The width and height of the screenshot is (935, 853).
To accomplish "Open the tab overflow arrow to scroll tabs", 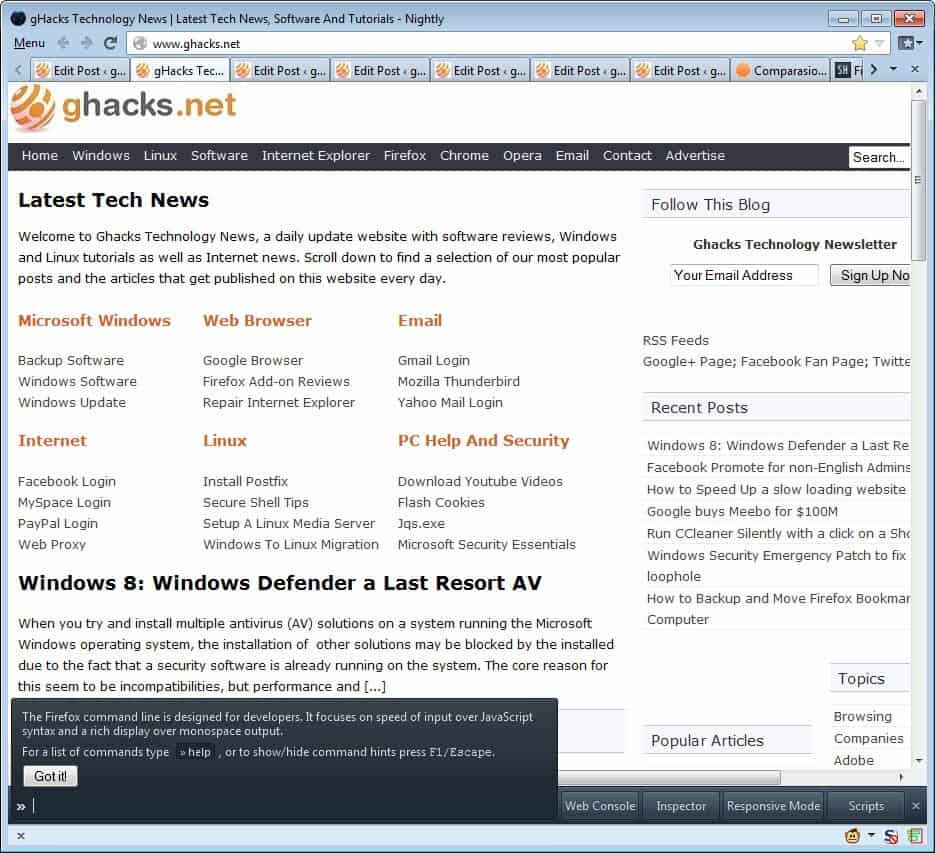I will 873,69.
